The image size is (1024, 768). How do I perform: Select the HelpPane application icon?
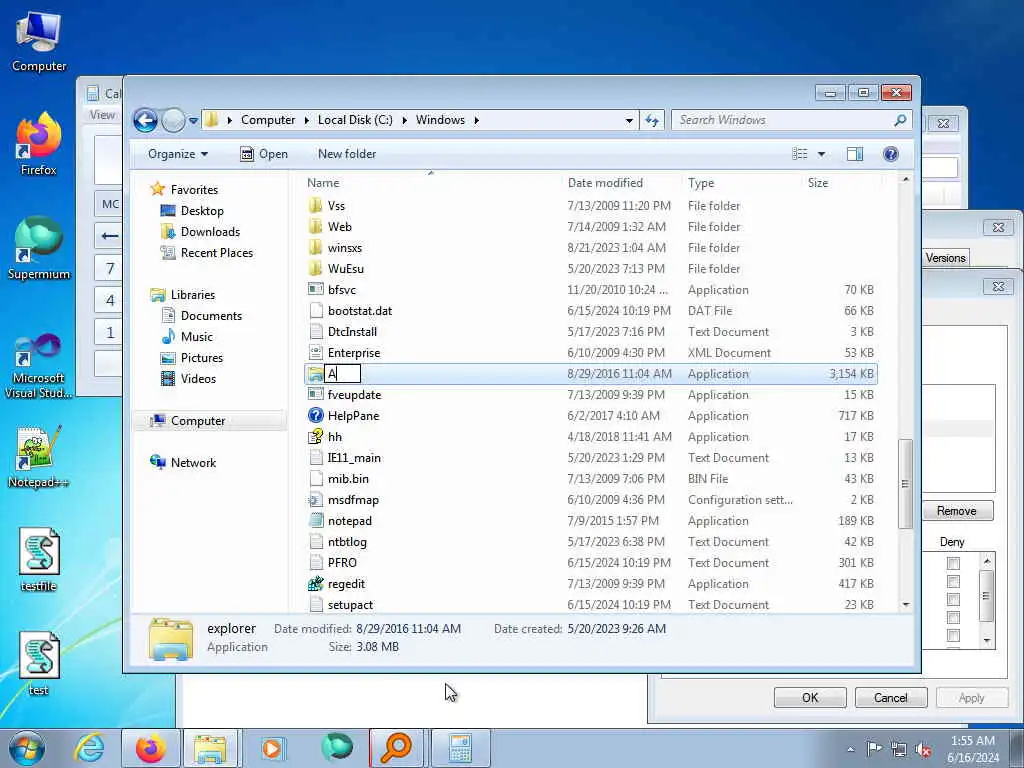click(x=315, y=415)
